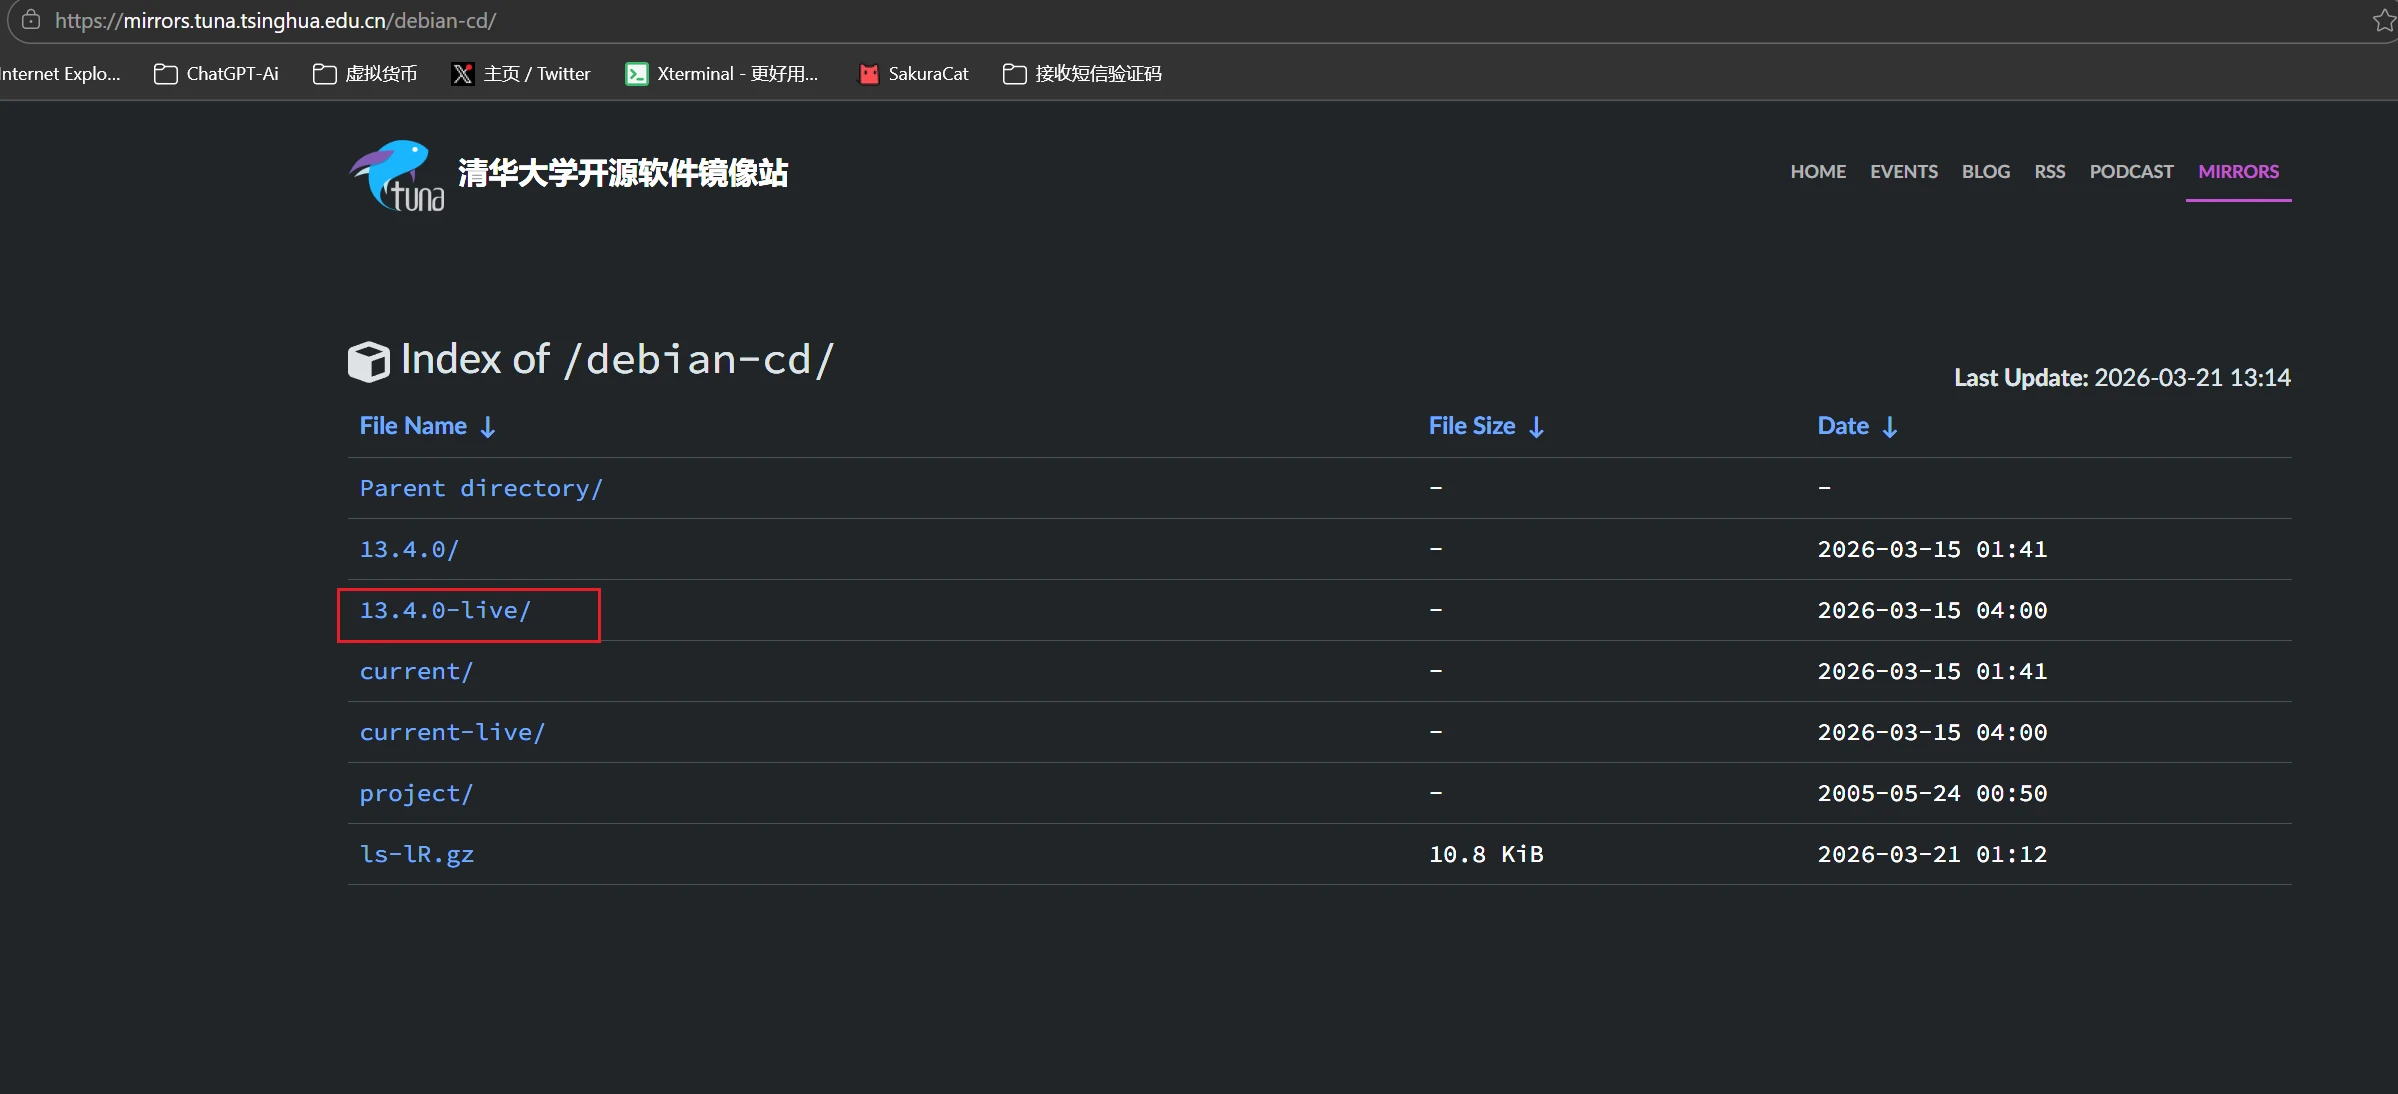Screen dimensions: 2398x1094
Task: Expand the Internet Explorer bookmark folder
Action: (x=60, y=73)
